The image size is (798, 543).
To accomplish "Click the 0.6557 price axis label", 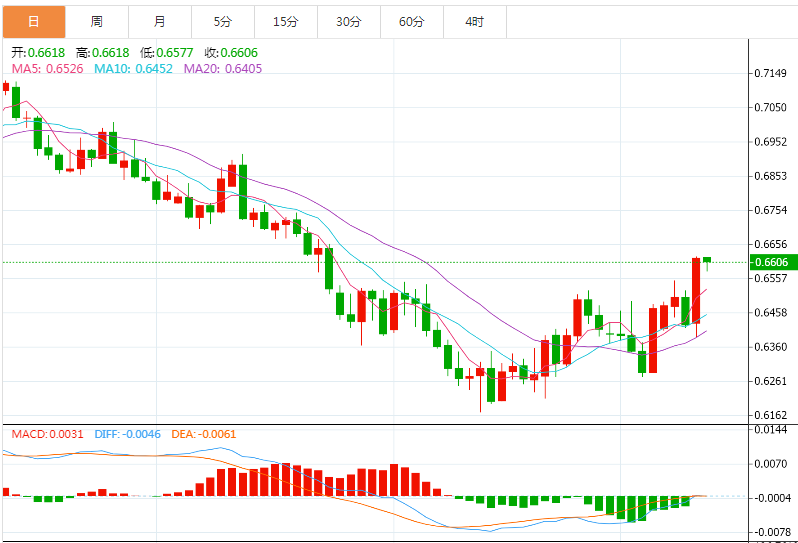I will pos(771,278).
